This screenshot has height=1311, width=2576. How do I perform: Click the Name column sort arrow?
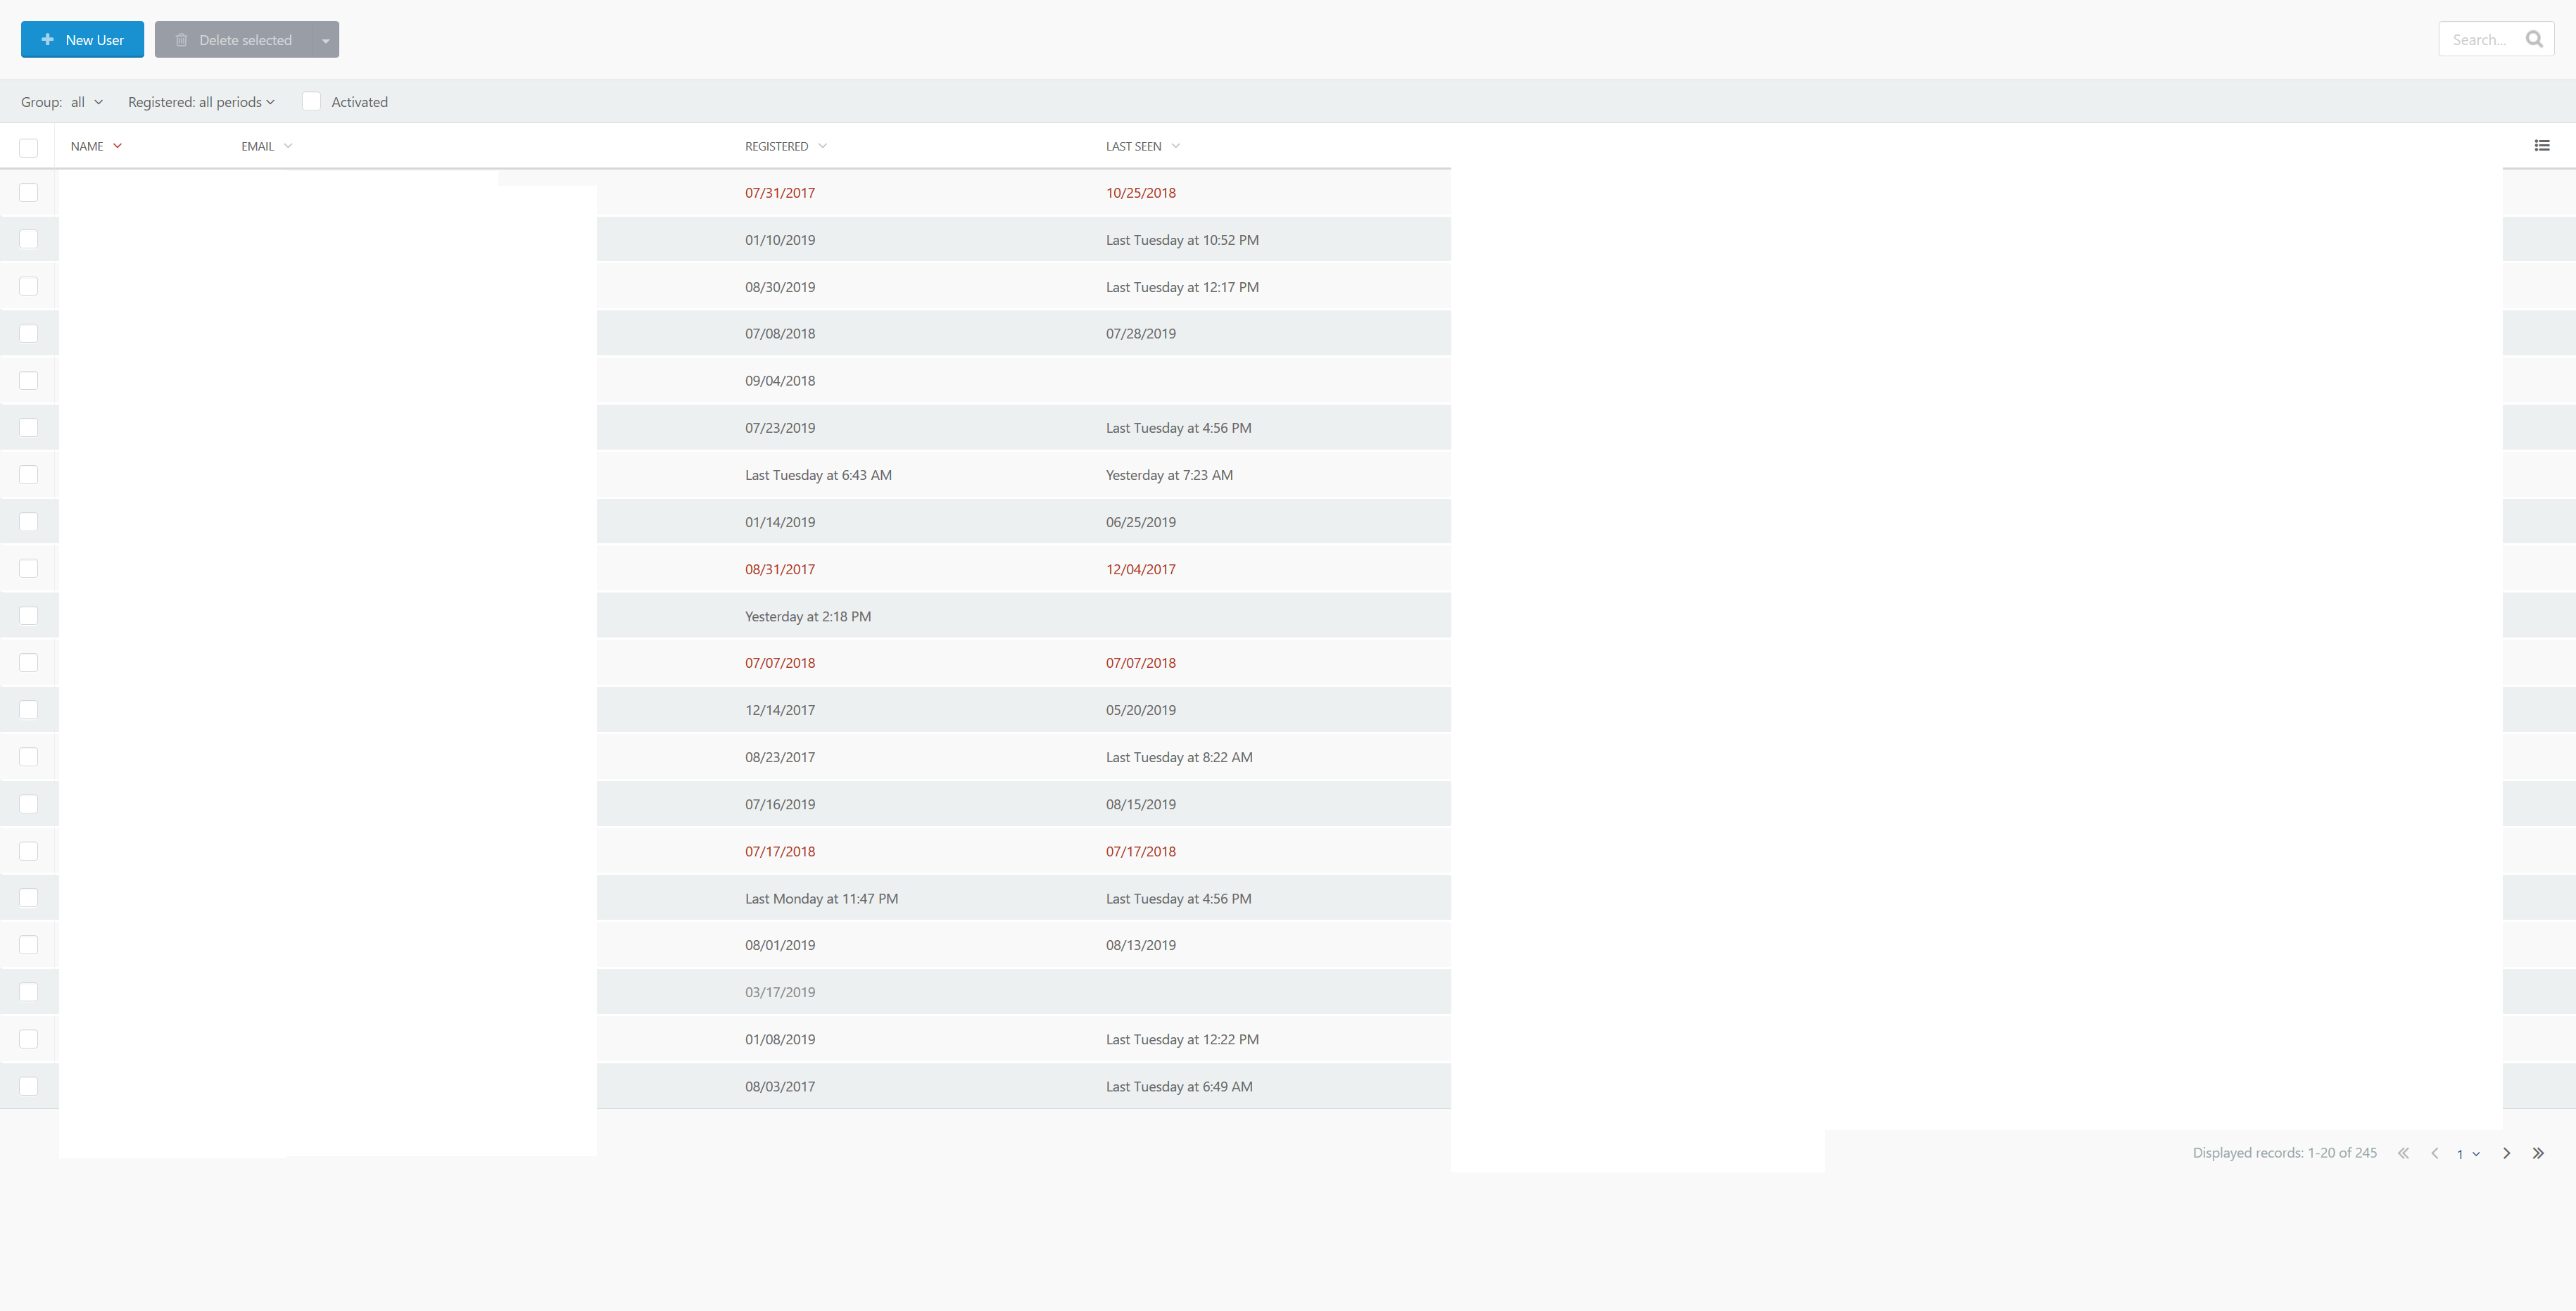point(117,146)
